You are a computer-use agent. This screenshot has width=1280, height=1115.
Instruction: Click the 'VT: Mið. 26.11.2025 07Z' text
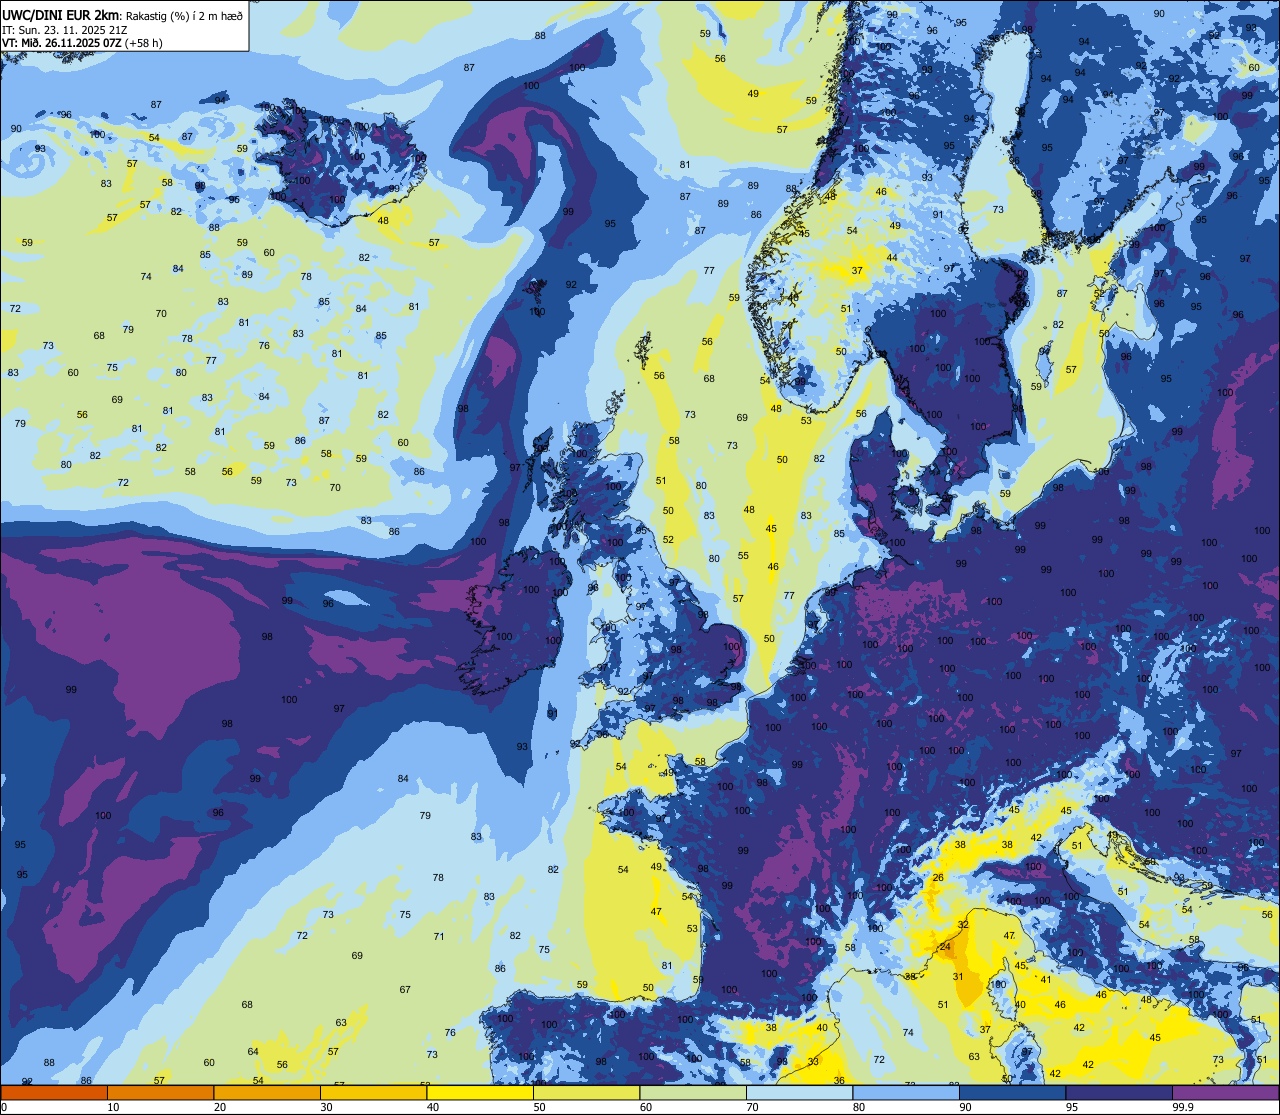click(62, 43)
